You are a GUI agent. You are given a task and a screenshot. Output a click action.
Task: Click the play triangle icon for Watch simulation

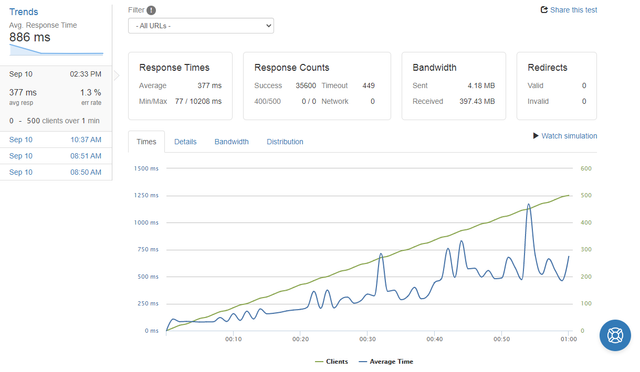pyautogui.click(x=536, y=136)
